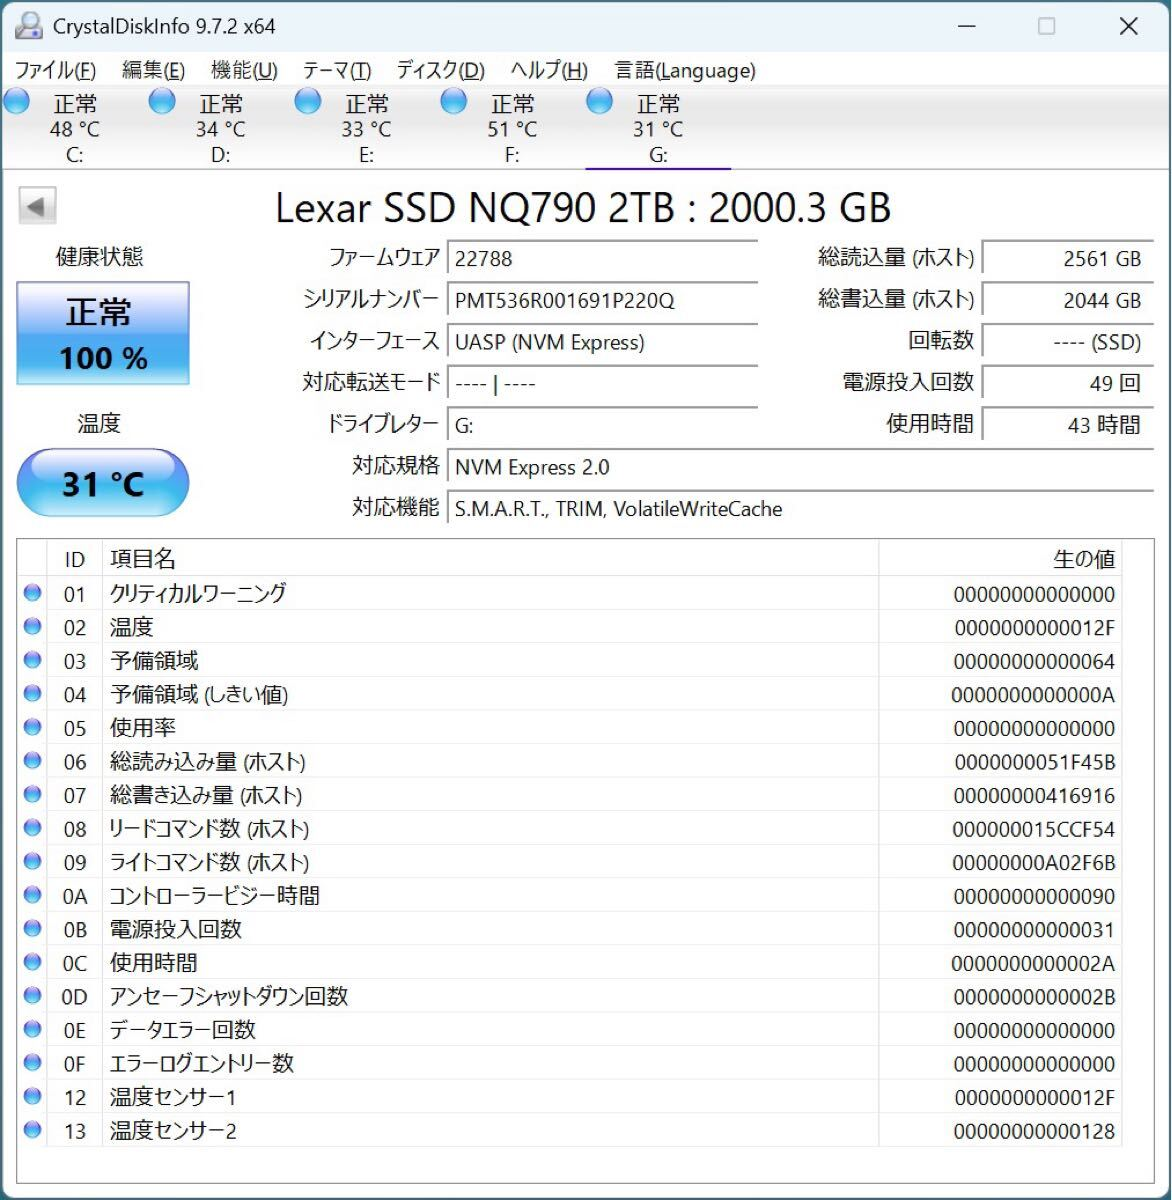Select the drive G: 31 °C tab
The image size is (1172, 1200).
[658, 128]
